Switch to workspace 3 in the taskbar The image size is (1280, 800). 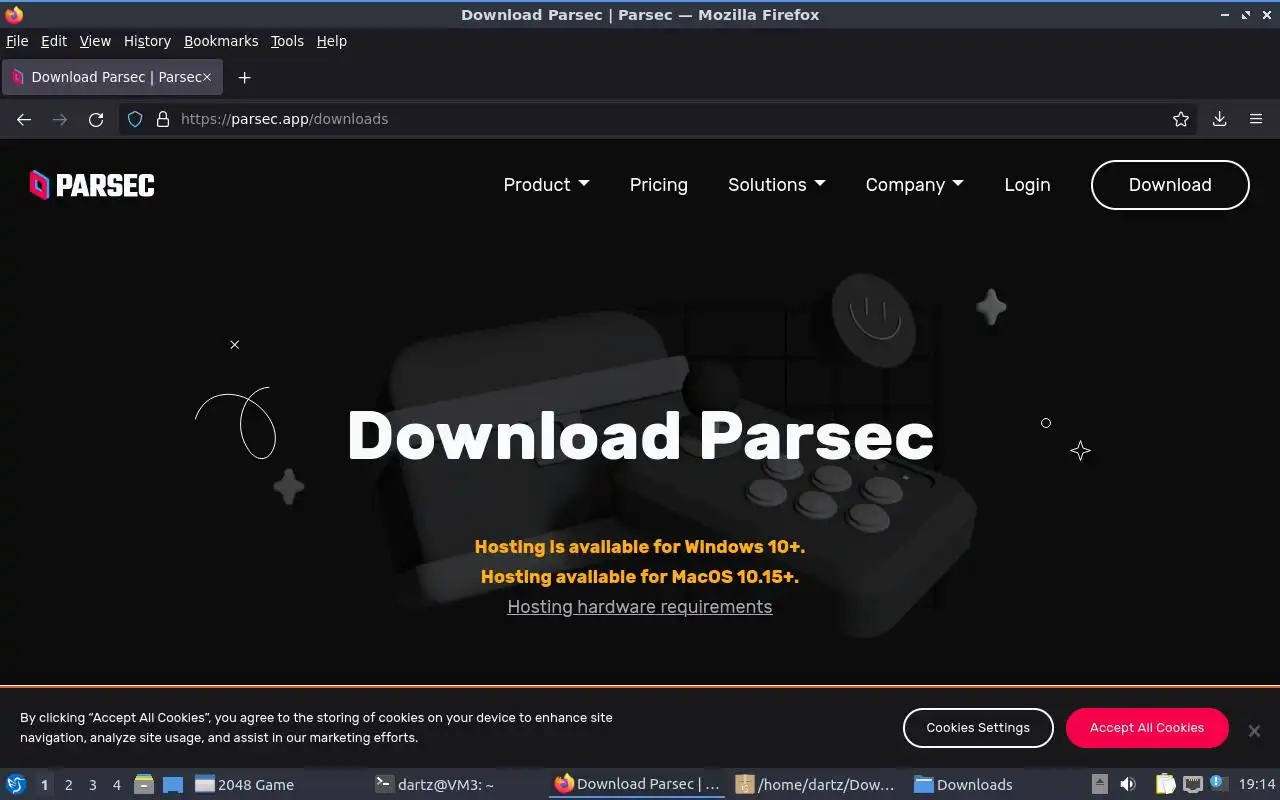pos(92,785)
